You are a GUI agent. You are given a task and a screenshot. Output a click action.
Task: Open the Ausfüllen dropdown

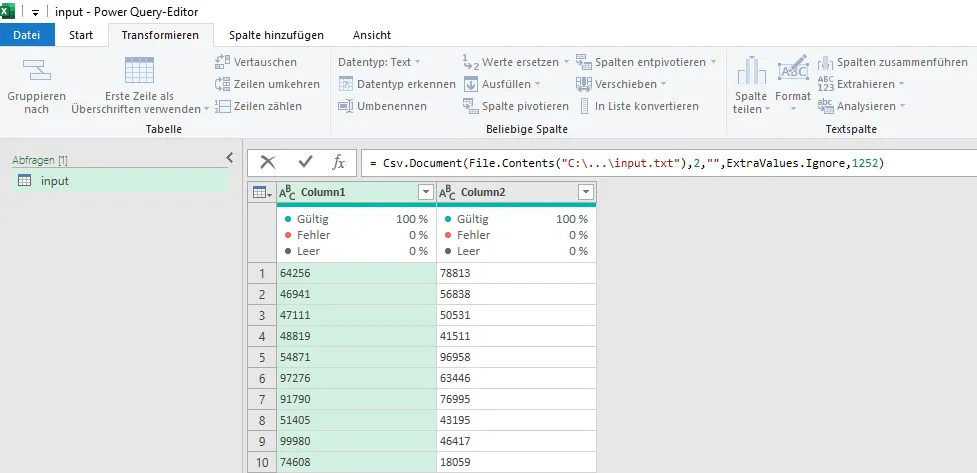(502, 84)
